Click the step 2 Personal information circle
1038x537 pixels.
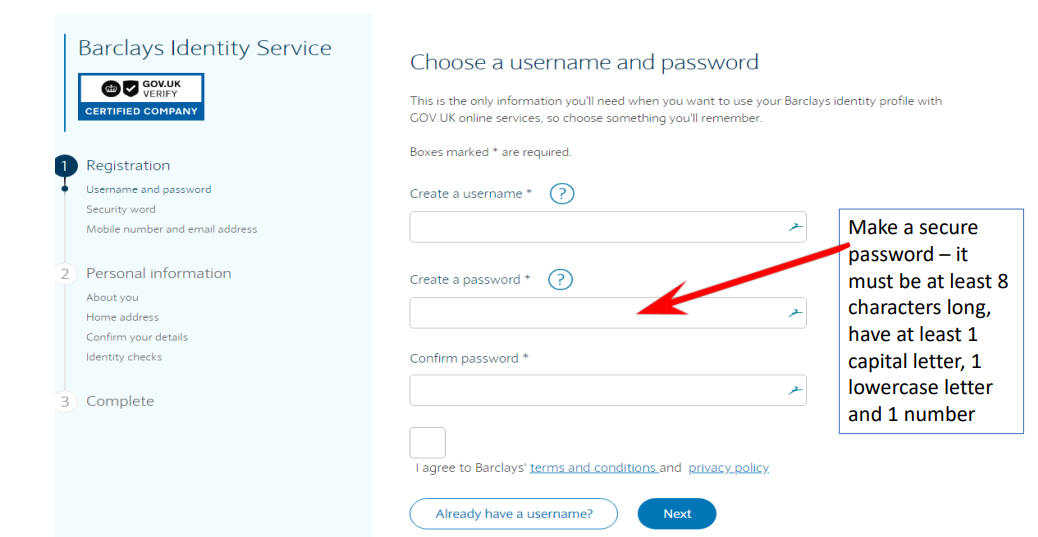pyautogui.click(x=65, y=274)
